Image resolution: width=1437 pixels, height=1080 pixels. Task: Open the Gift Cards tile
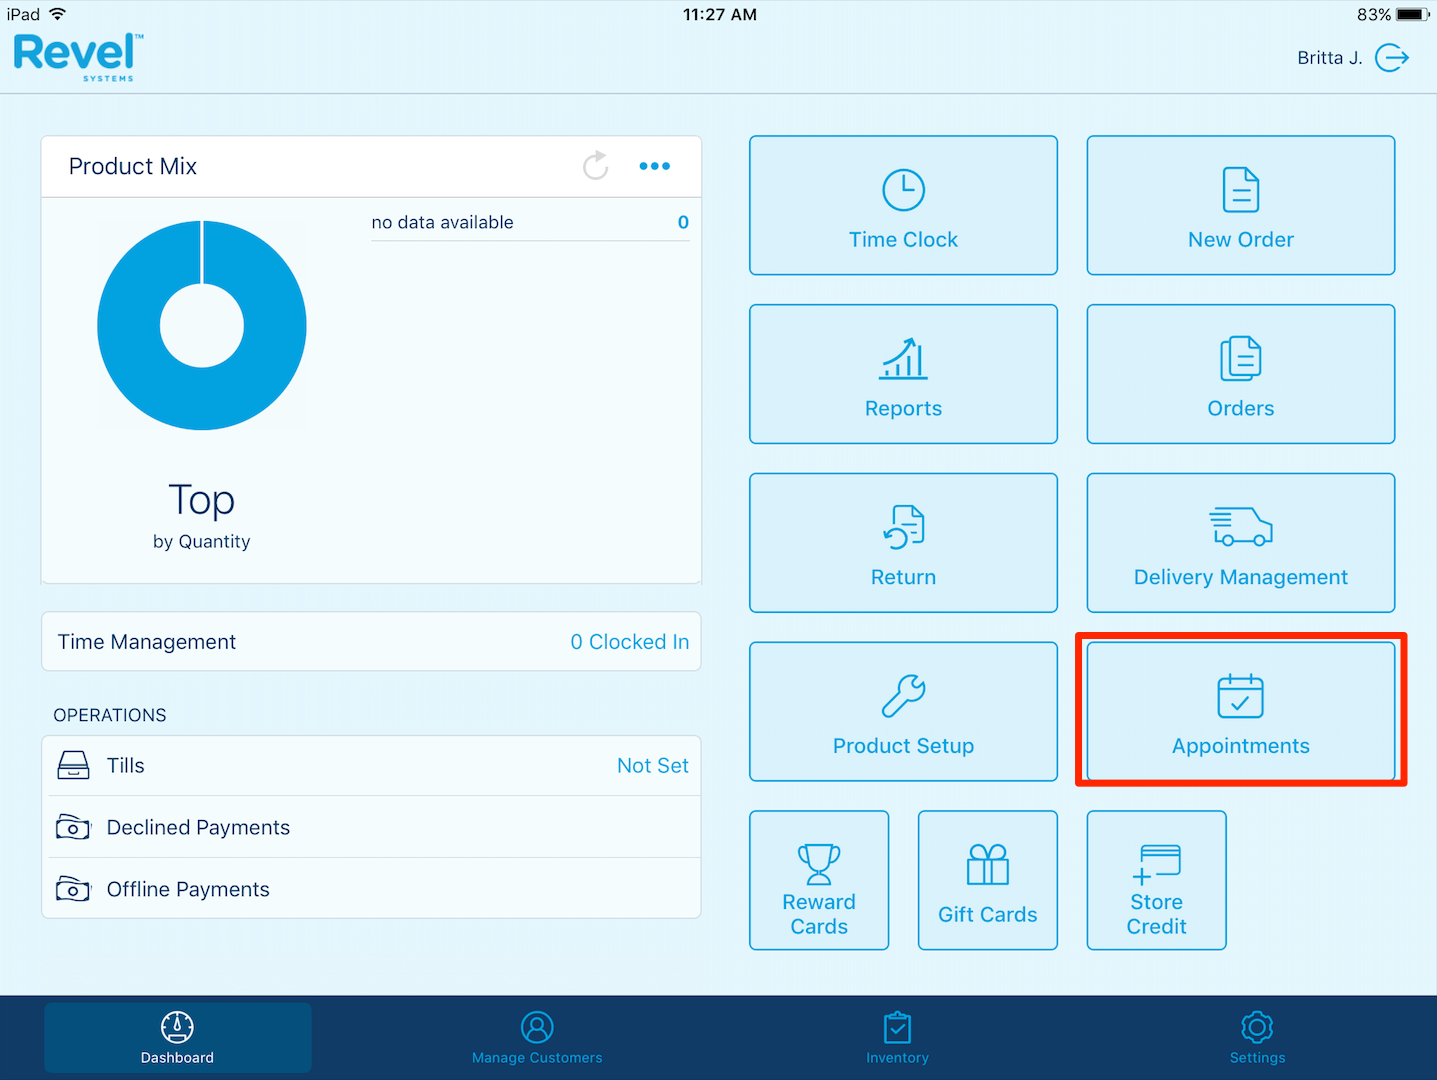coord(987,880)
